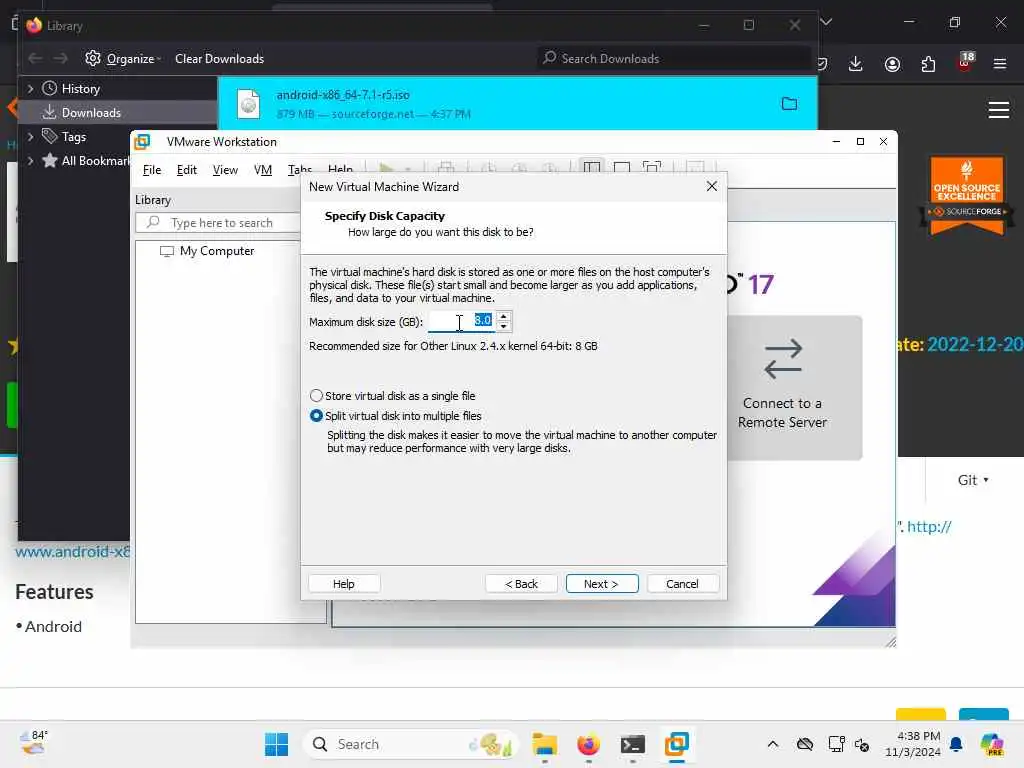This screenshot has width=1024, height=768.
Task: Click notification bell in system tray
Action: tap(956, 744)
